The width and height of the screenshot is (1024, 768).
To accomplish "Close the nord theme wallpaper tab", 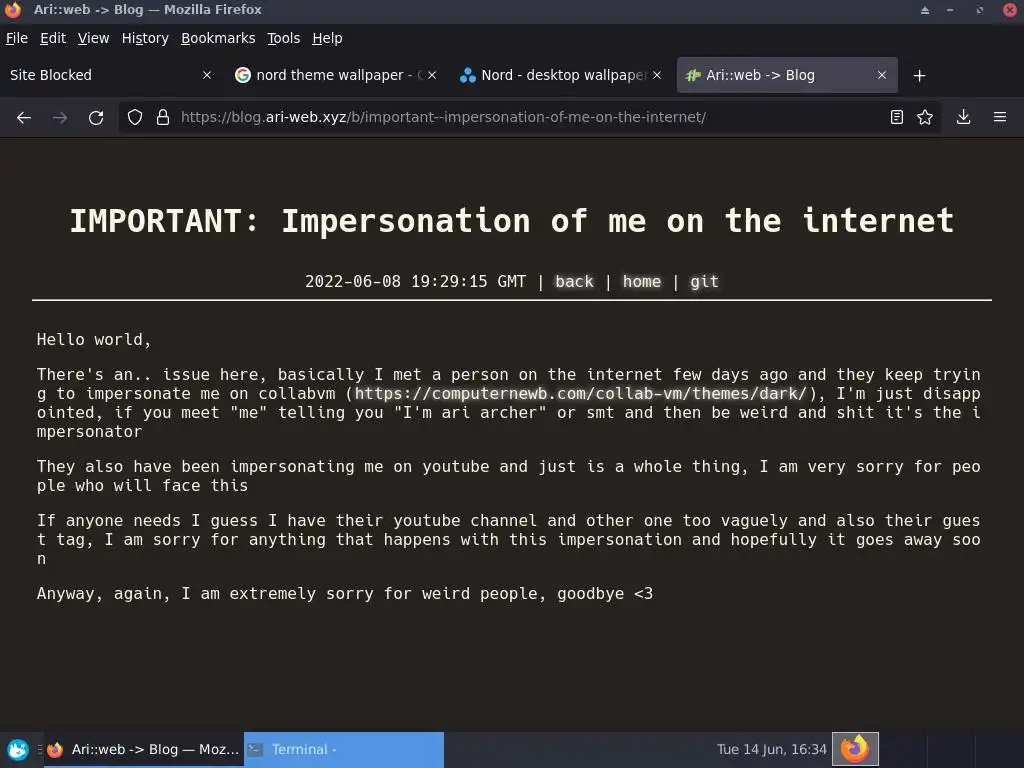I will tap(432, 75).
